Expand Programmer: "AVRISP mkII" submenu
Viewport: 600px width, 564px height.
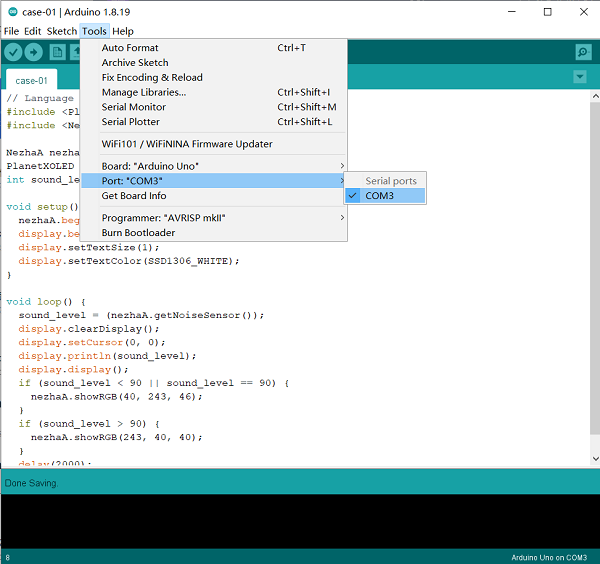click(214, 218)
